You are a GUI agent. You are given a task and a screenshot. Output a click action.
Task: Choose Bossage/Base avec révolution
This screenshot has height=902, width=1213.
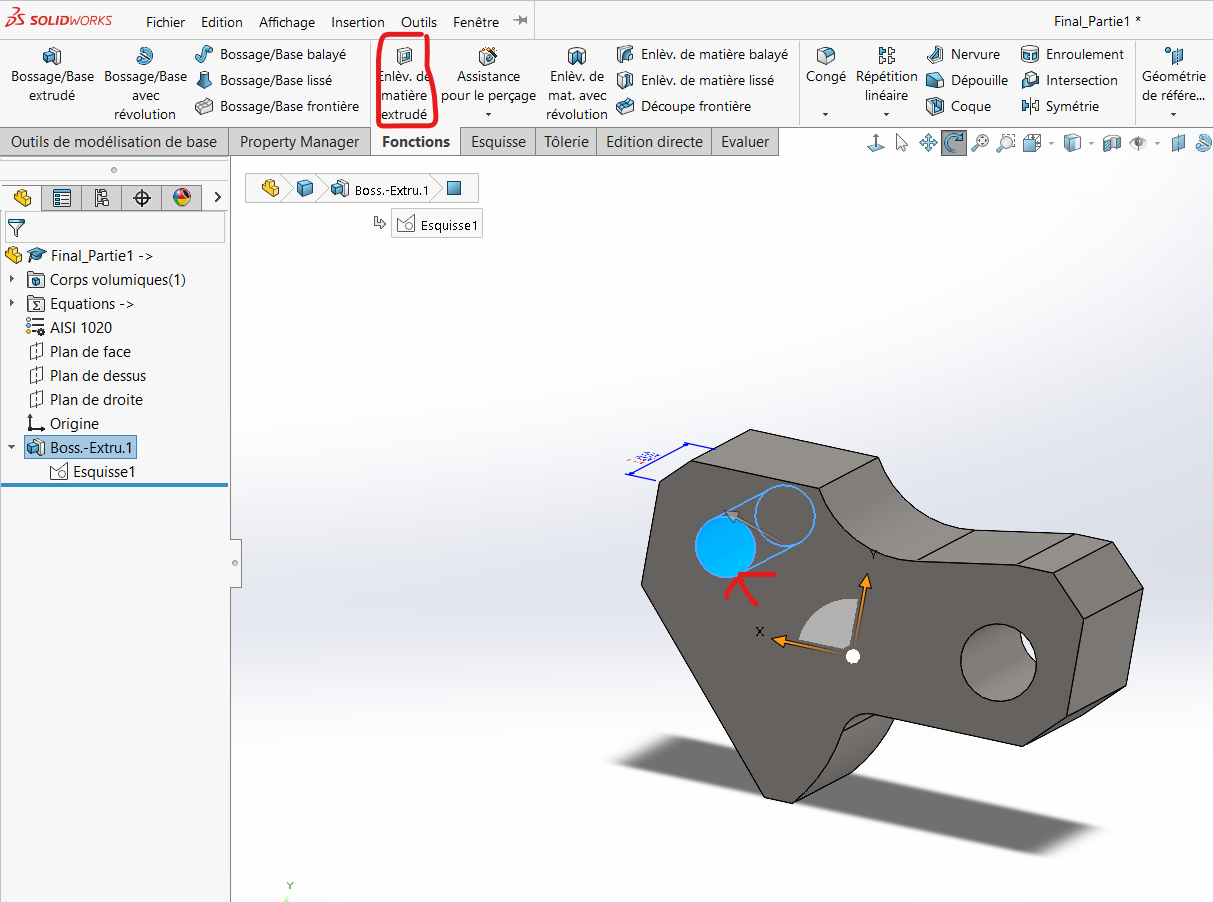[145, 84]
